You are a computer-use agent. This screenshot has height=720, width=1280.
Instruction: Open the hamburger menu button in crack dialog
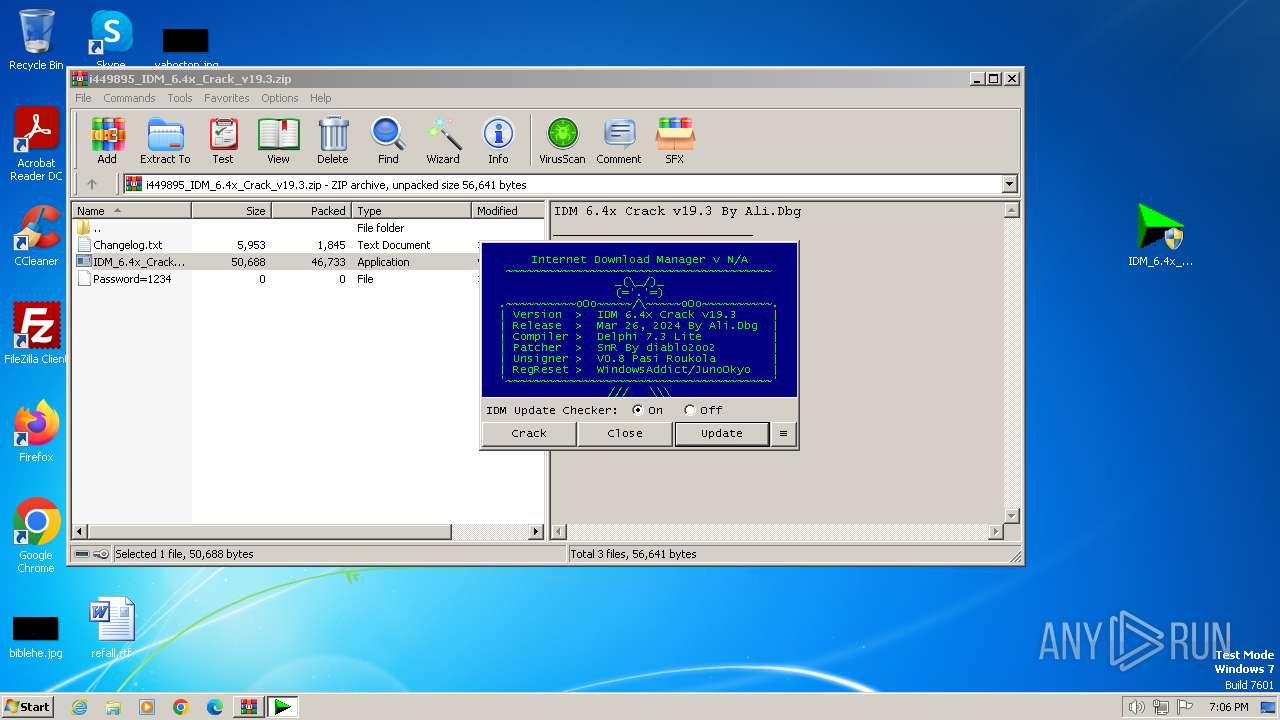coord(783,433)
